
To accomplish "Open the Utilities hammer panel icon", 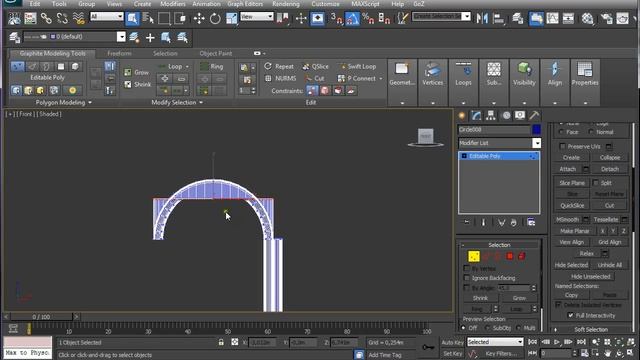I will pyautogui.click(x=534, y=116).
